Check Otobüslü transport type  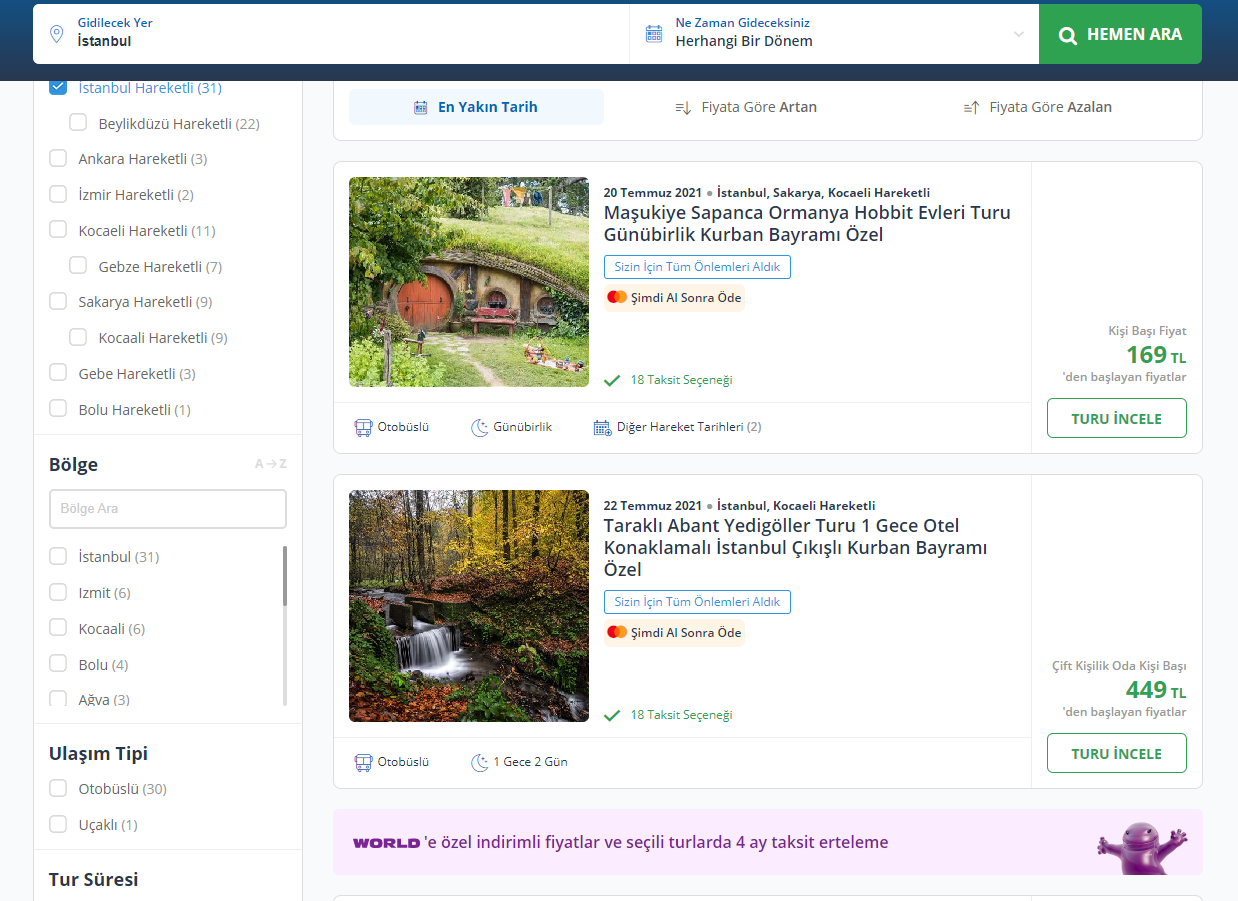click(x=58, y=788)
